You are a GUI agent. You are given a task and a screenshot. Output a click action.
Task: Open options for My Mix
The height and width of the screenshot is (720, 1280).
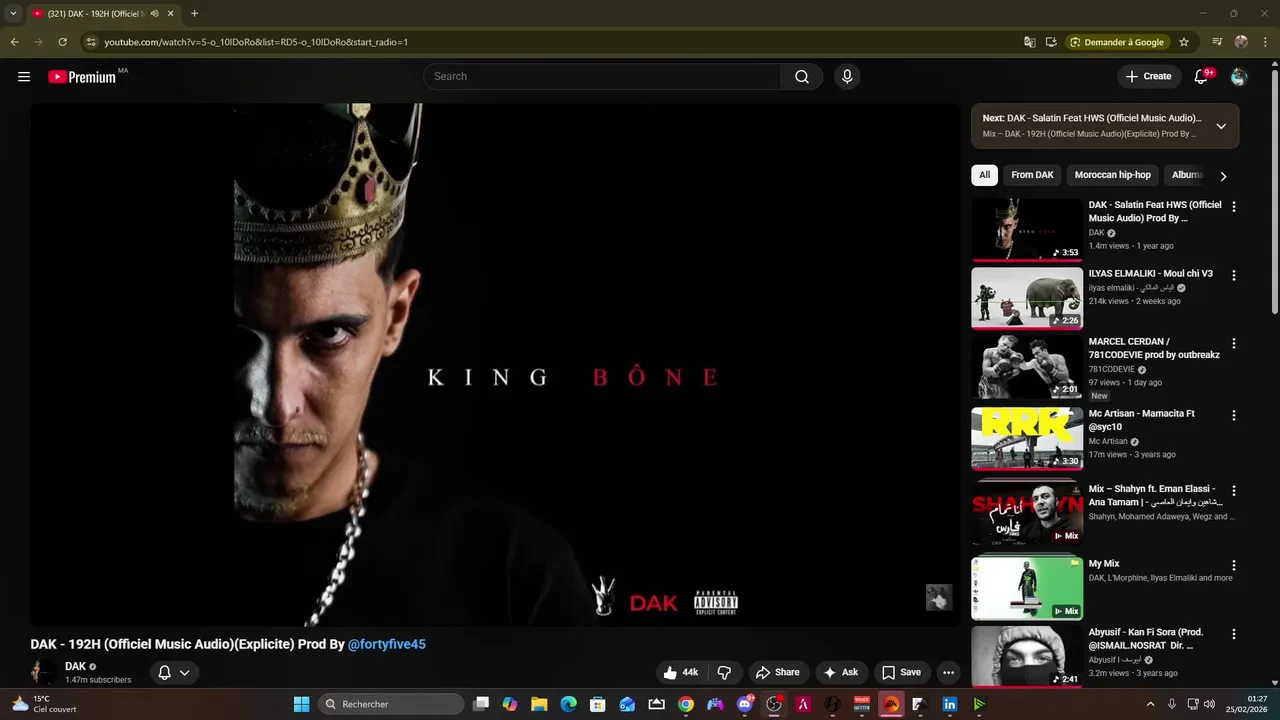(x=1233, y=565)
